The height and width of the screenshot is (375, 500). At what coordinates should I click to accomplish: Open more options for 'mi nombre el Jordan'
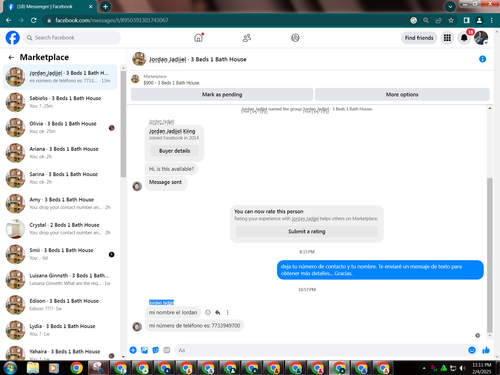[228, 312]
